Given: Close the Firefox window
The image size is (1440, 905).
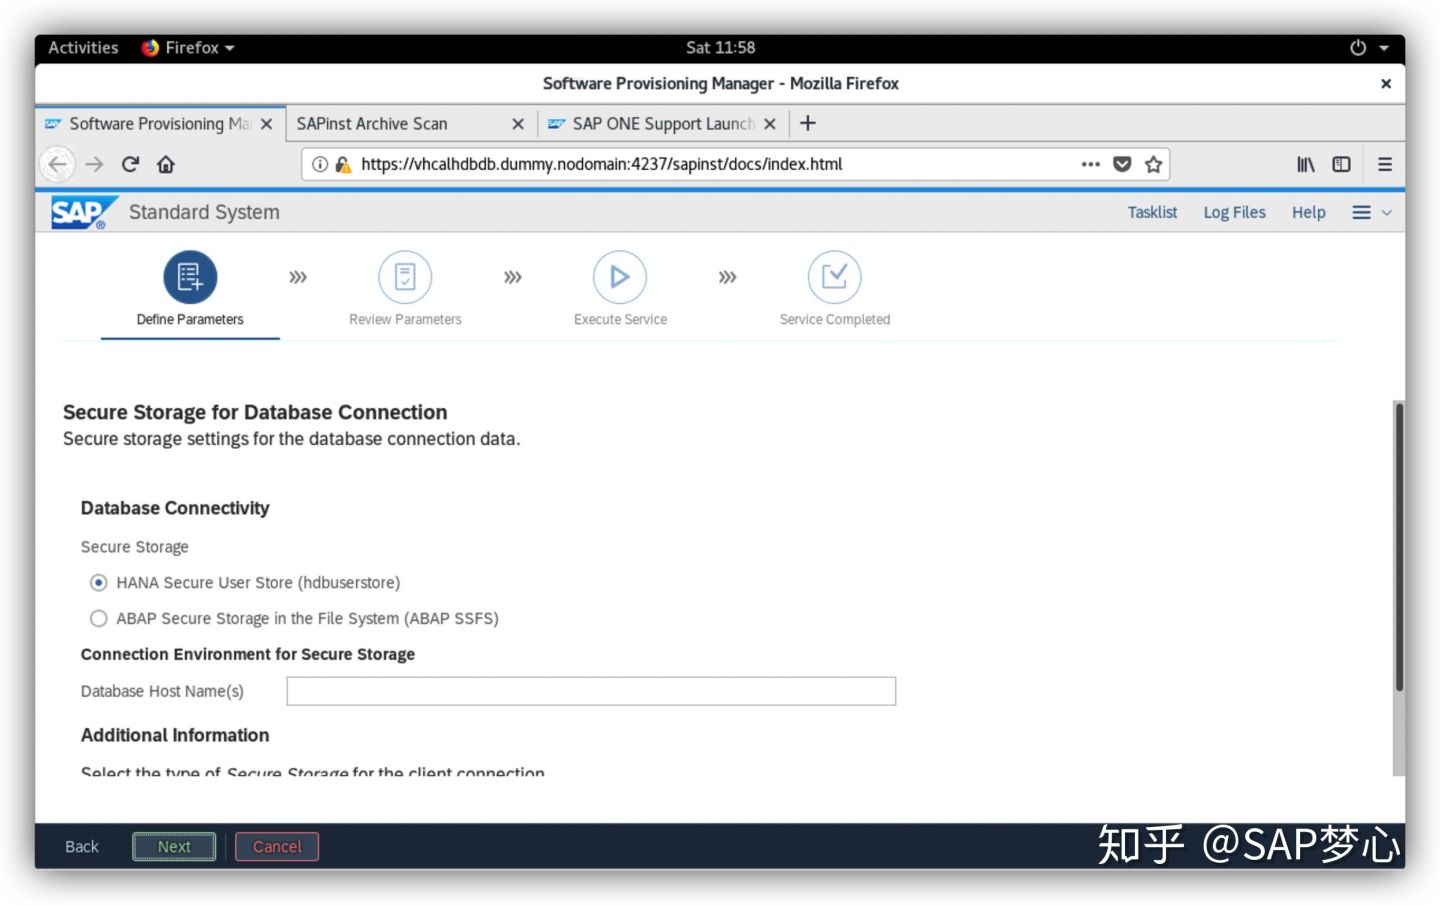Looking at the screenshot, I should click(1386, 84).
